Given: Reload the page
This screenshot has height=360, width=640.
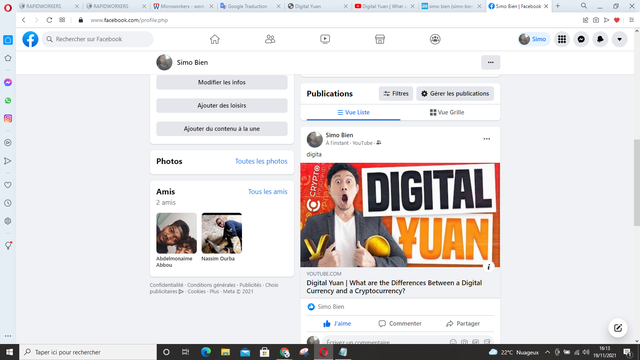Looking at the screenshot, I should point(49,20).
